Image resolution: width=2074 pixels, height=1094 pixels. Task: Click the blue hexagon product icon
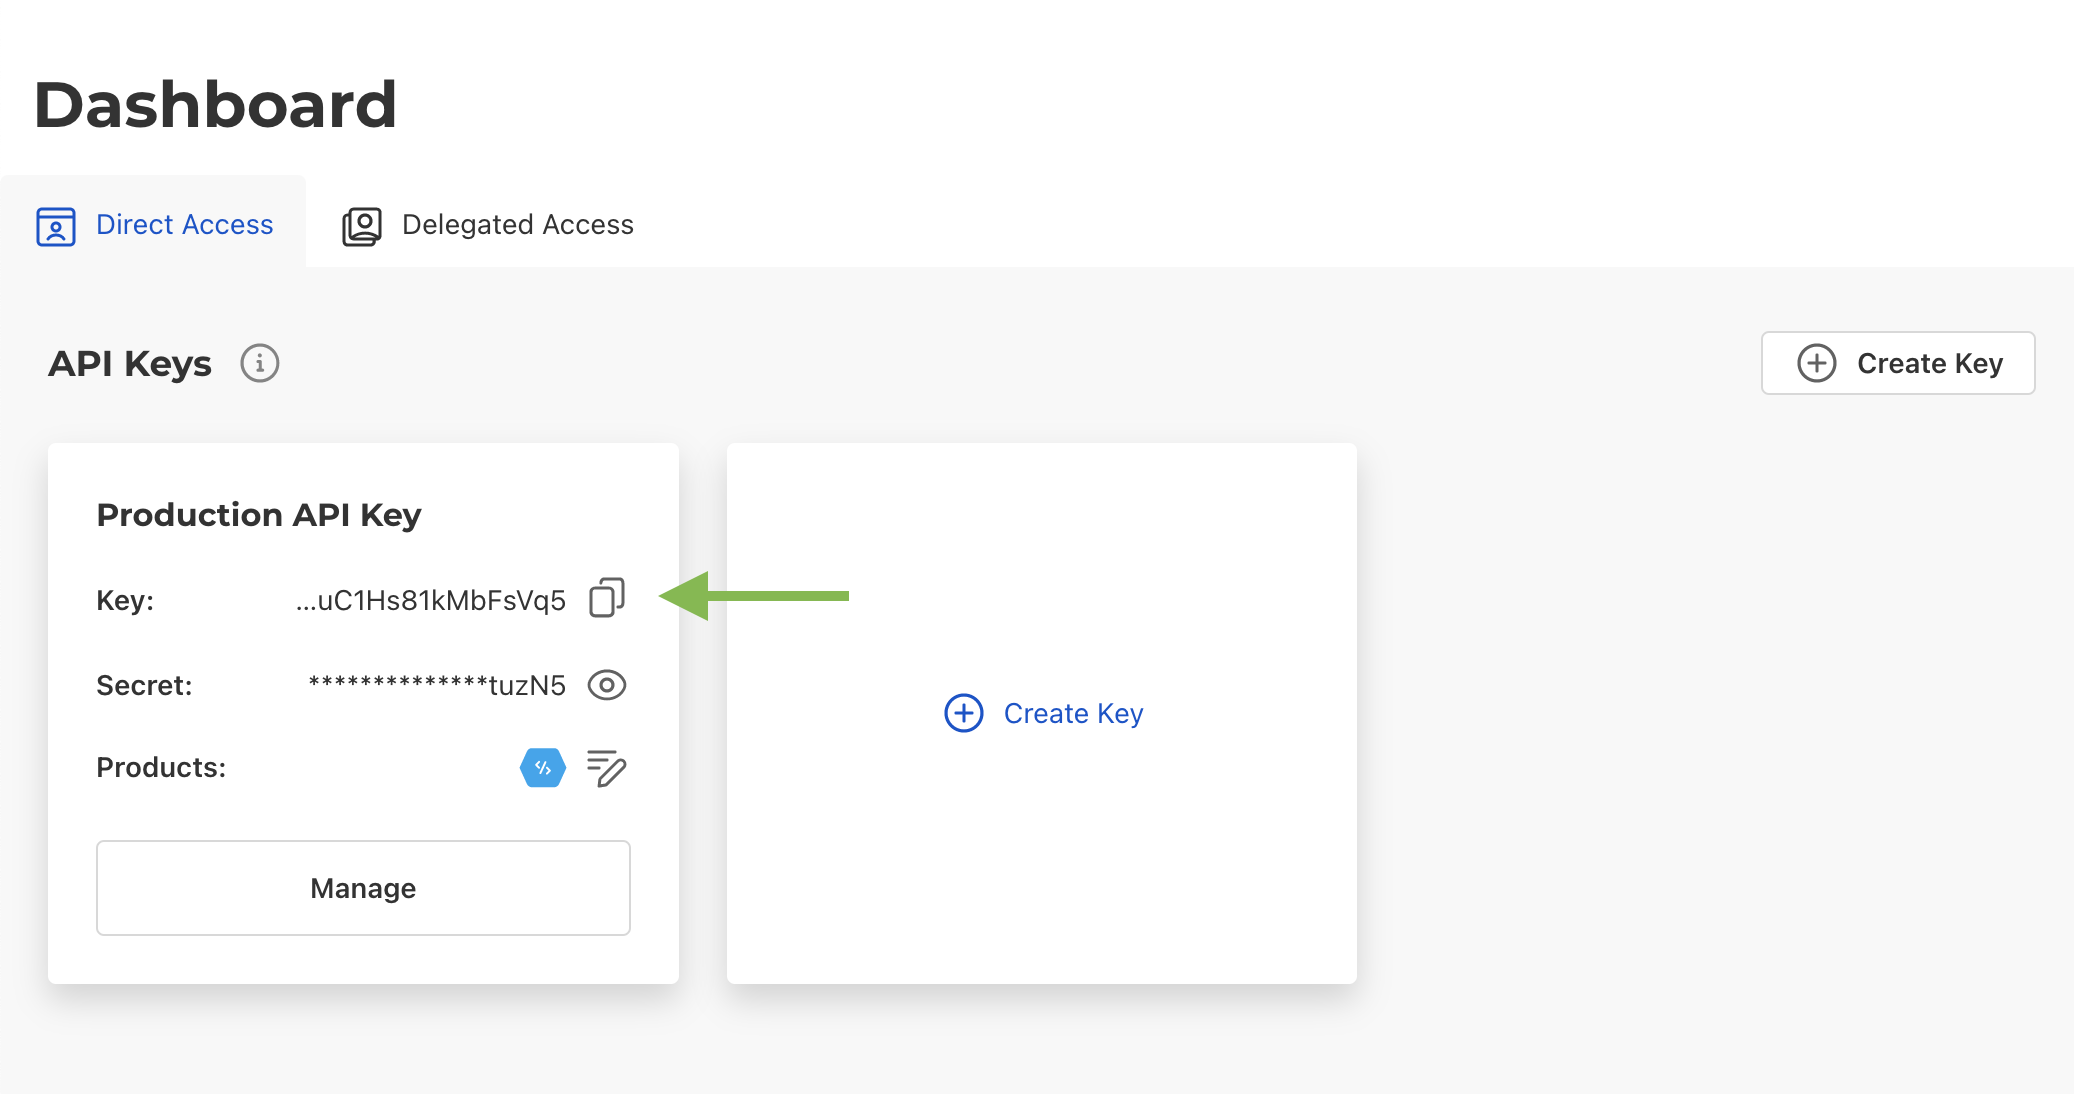(543, 768)
